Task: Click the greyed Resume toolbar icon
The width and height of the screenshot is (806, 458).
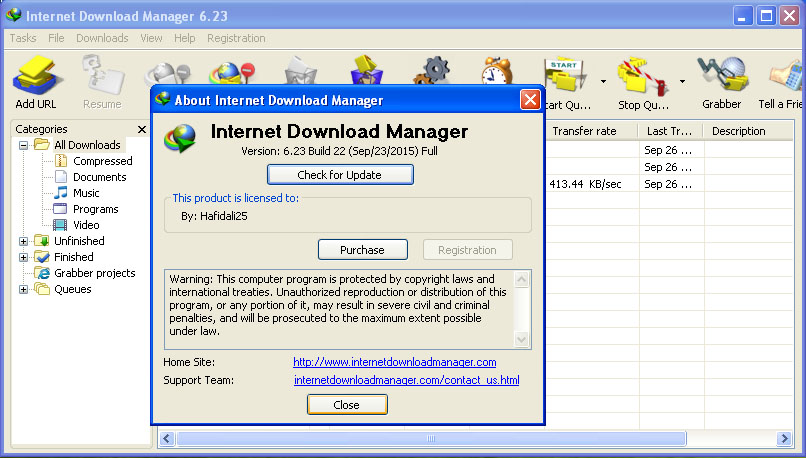Action: [x=103, y=75]
